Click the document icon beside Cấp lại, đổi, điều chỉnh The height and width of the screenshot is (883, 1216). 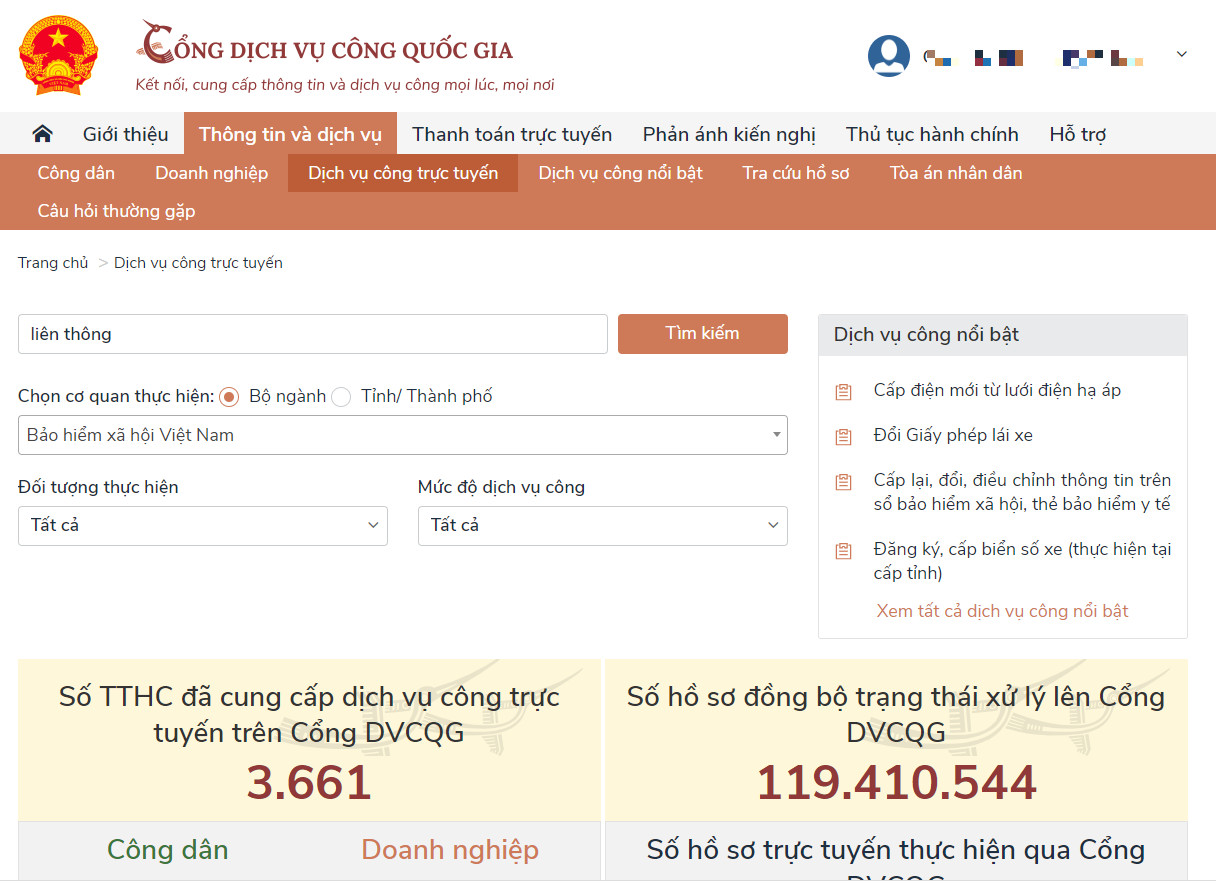(843, 482)
